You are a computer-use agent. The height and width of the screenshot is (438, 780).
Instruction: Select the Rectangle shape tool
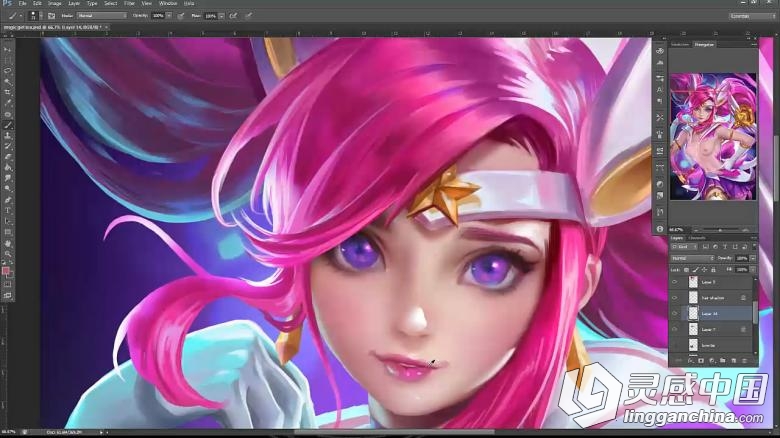(x=7, y=232)
